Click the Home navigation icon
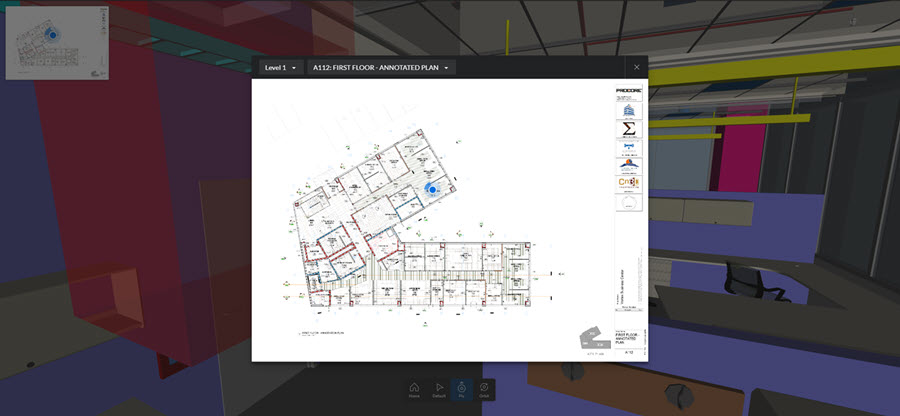This screenshot has width=900, height=416. pos(414,389)
